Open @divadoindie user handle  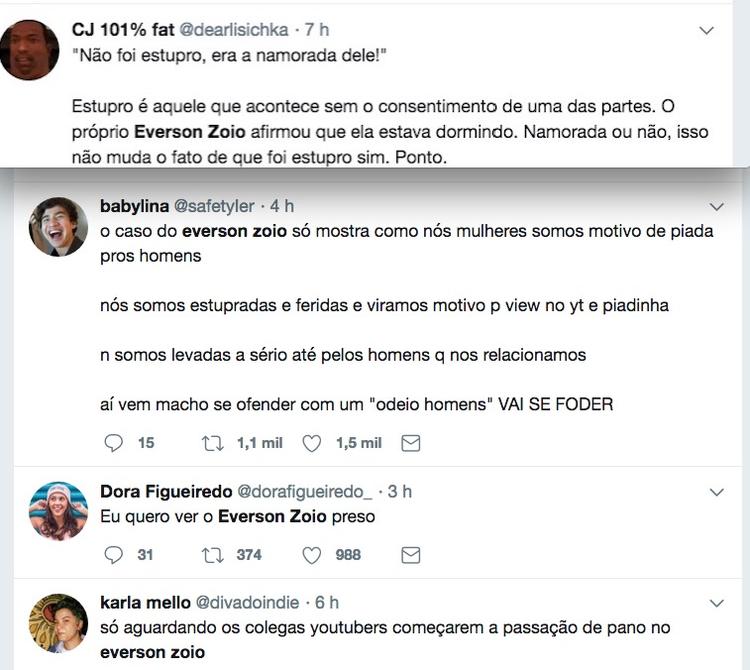(x=247, y=603)
